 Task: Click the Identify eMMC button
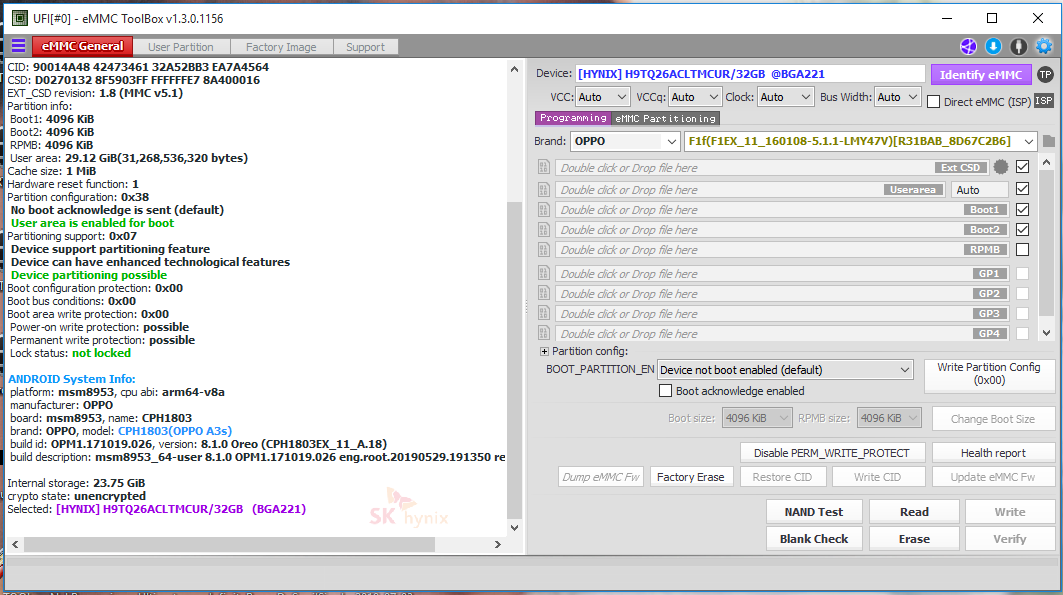tap(980, 75)
